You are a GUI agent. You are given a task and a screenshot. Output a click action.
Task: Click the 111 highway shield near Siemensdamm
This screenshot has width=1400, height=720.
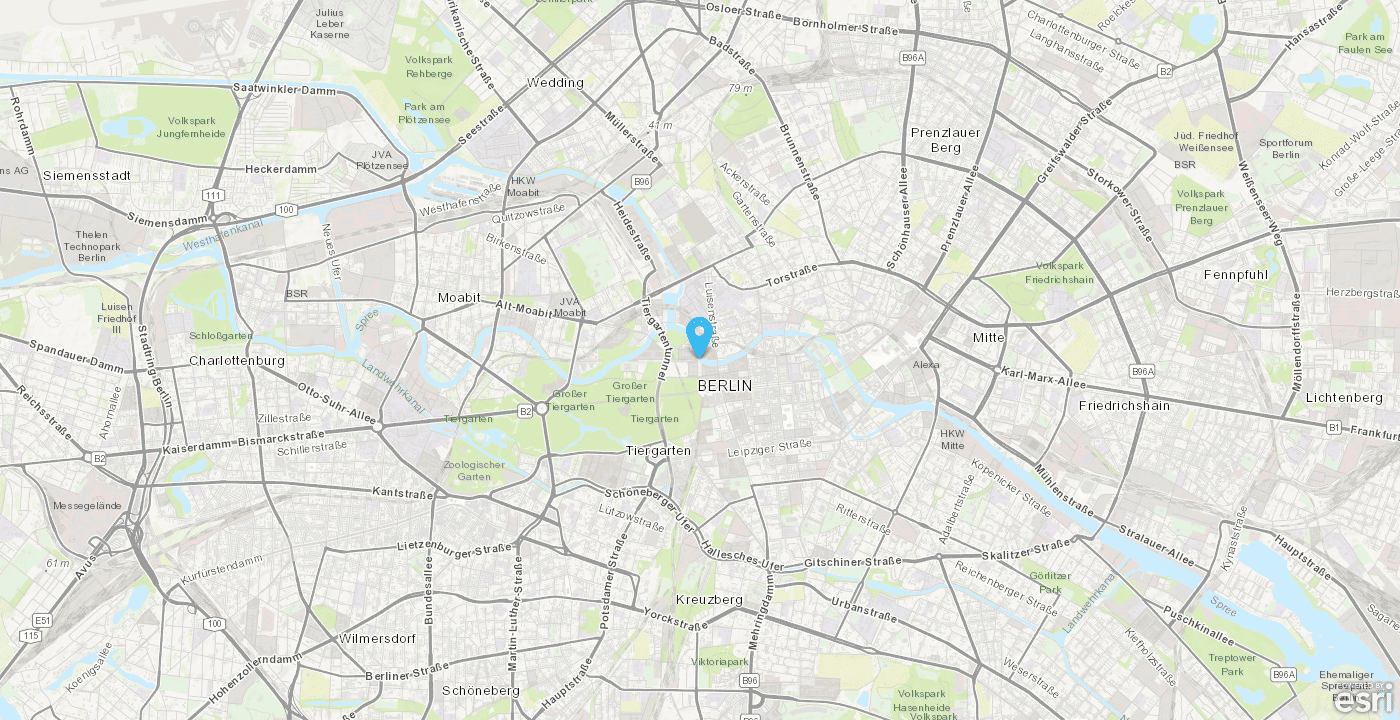211,194
